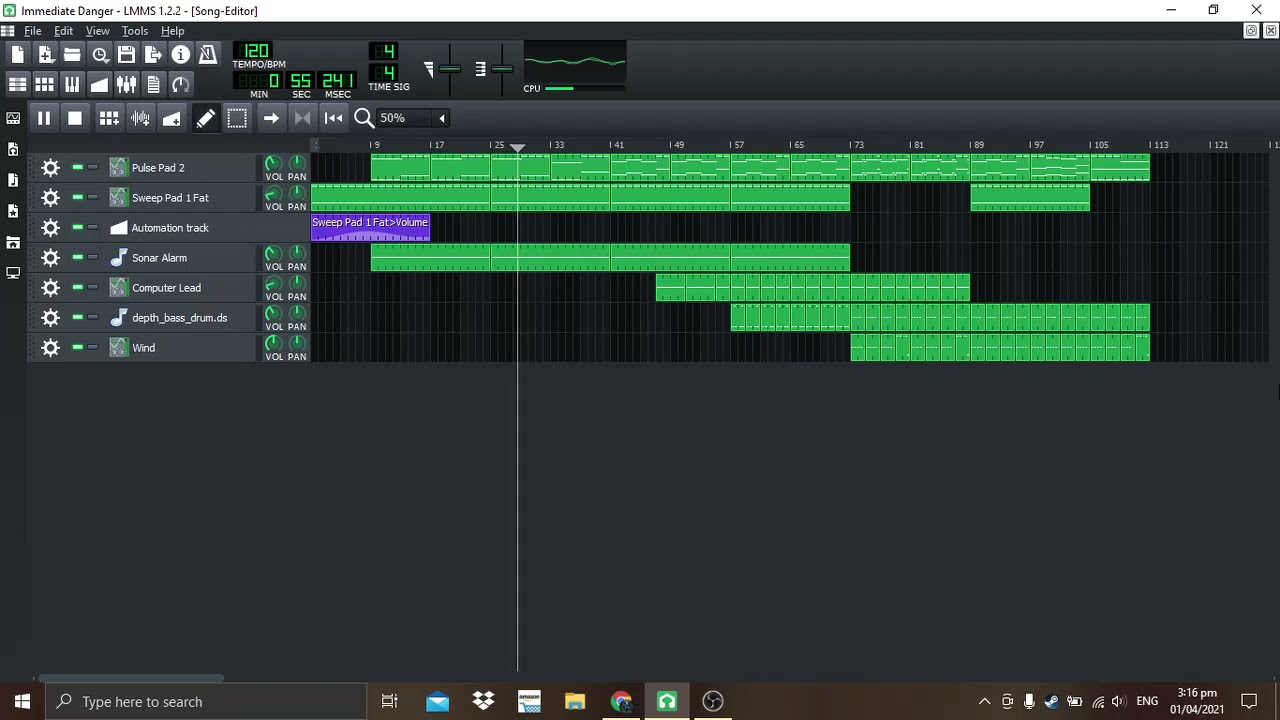Show the Automation Editor icon

[x=99, y=84]
